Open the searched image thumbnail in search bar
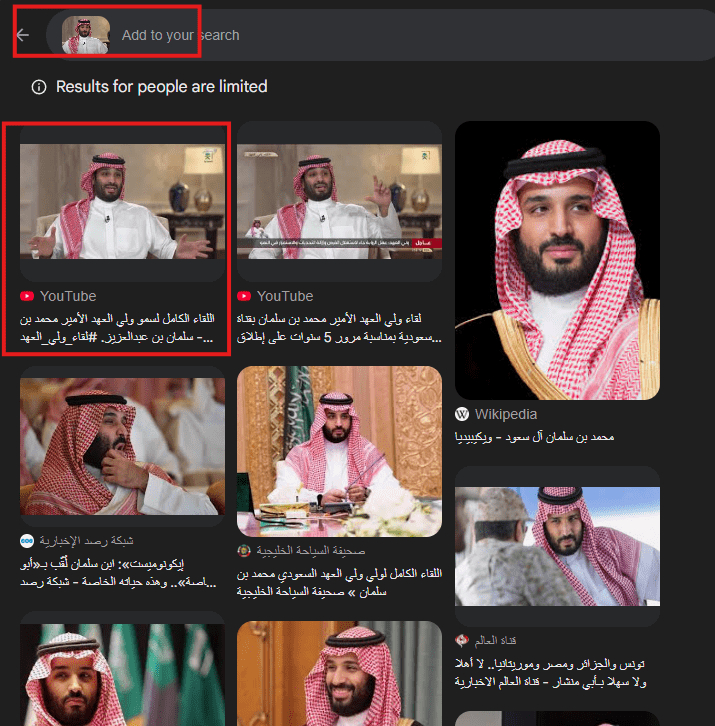Image resolution: width=715 pixels, height=726 pixels. pos(86,35)
